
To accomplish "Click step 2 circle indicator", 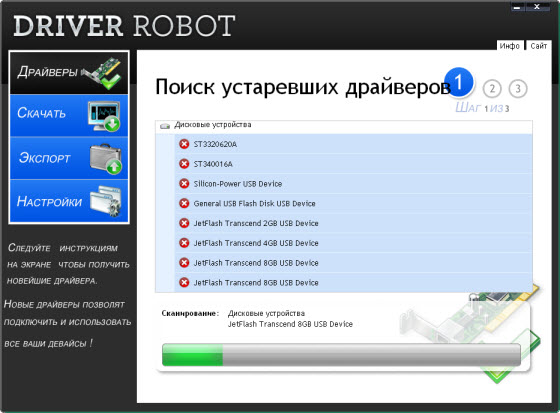I will [x=492, y=89].
